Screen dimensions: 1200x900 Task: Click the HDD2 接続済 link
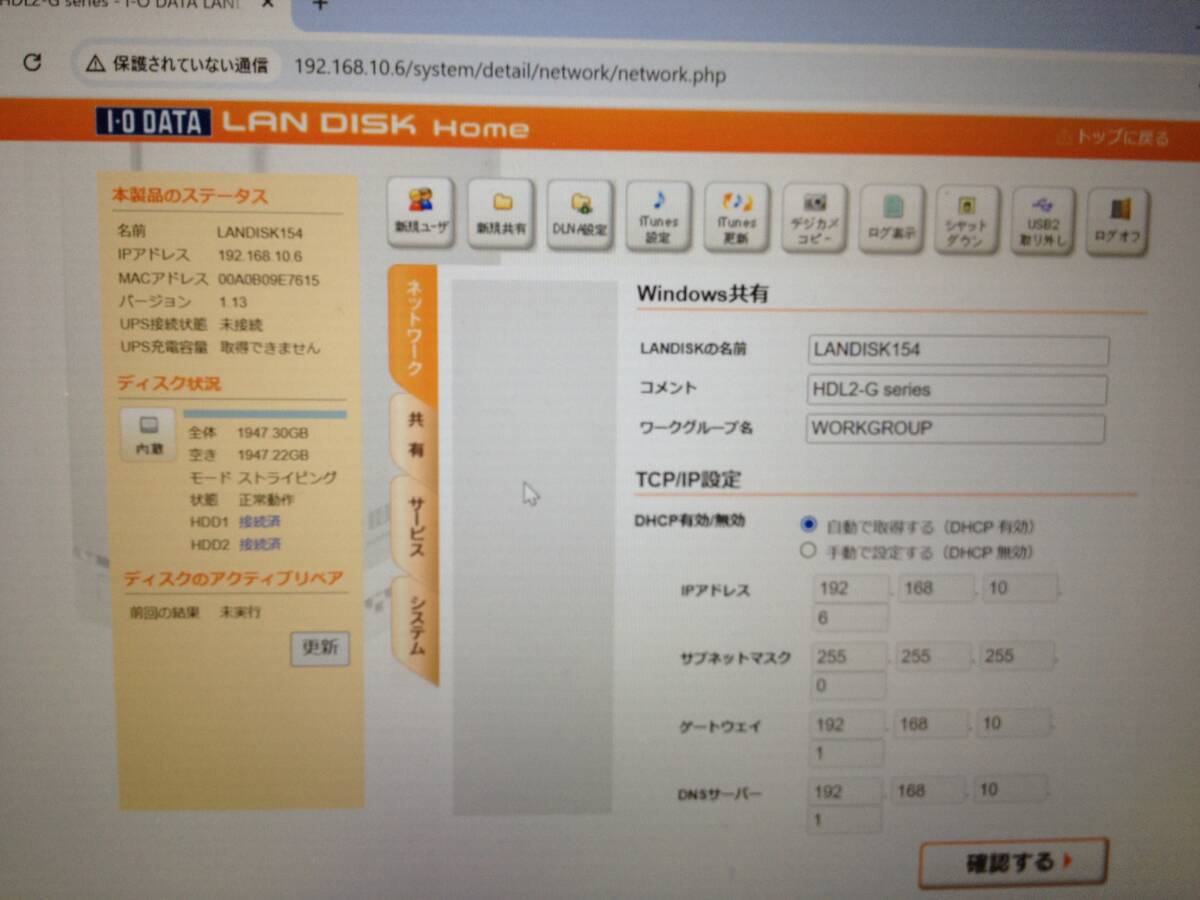click(260, 545)
